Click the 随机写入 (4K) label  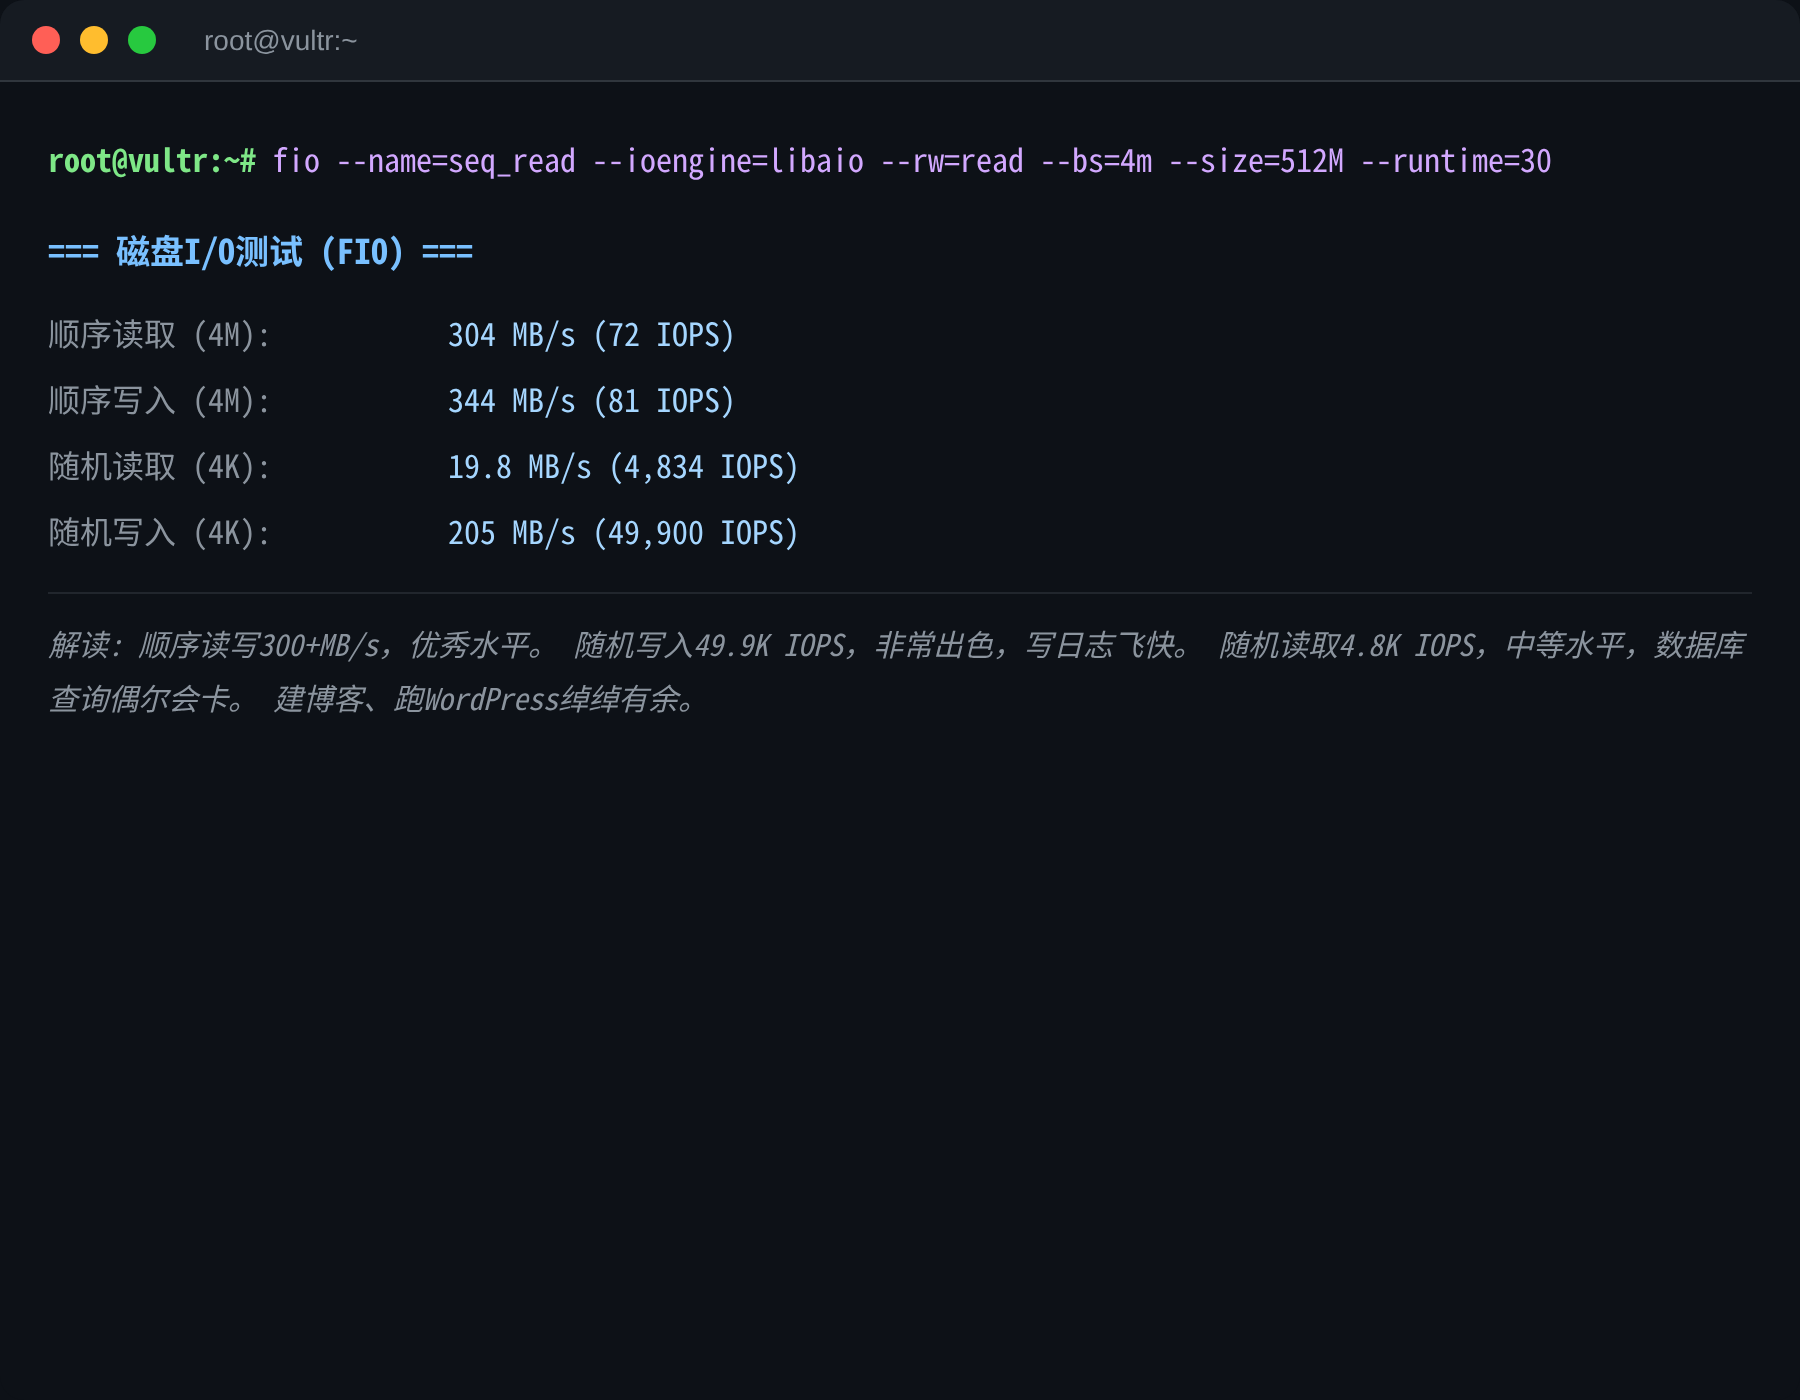[x=160, y=533]
